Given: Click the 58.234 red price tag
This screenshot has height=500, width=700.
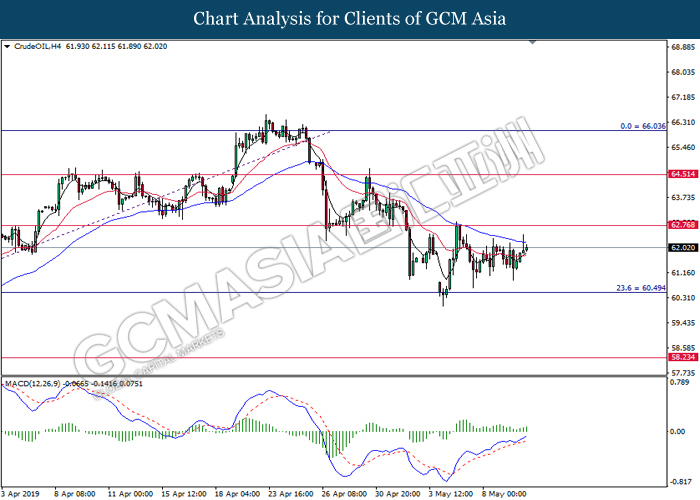Looking at the screenshot, I should point(683,356).
